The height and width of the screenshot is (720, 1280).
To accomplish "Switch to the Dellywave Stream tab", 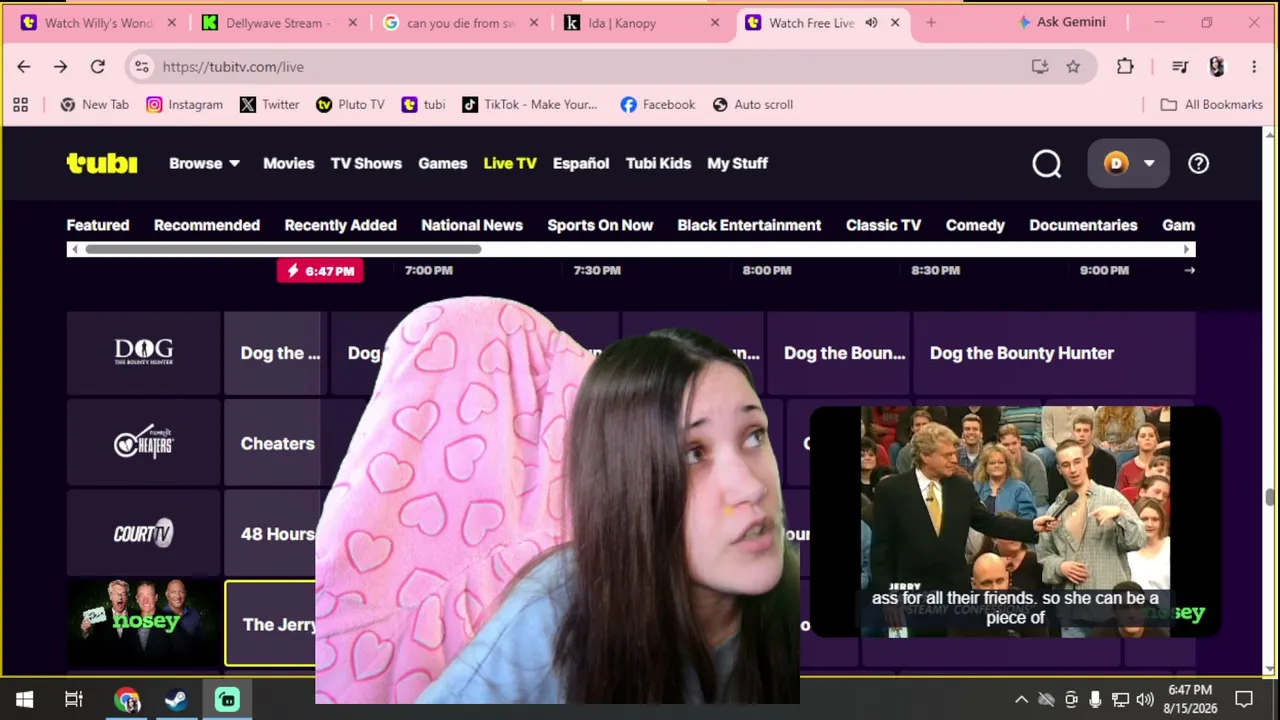I will click(x=279, y=23).
